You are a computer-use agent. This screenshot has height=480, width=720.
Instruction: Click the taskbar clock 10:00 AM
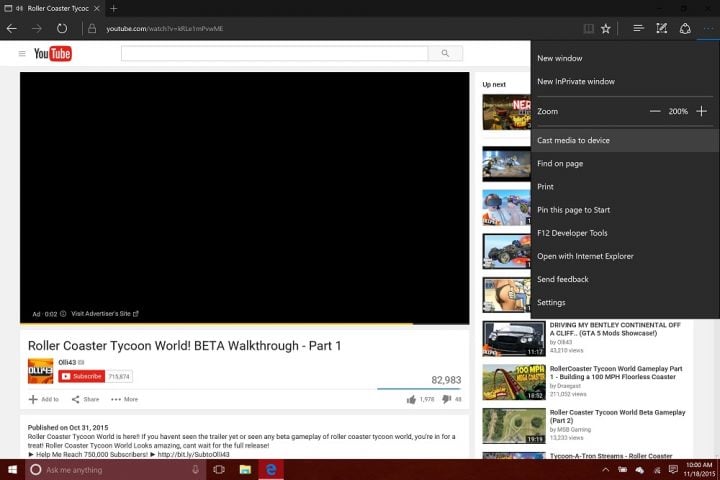699,469
